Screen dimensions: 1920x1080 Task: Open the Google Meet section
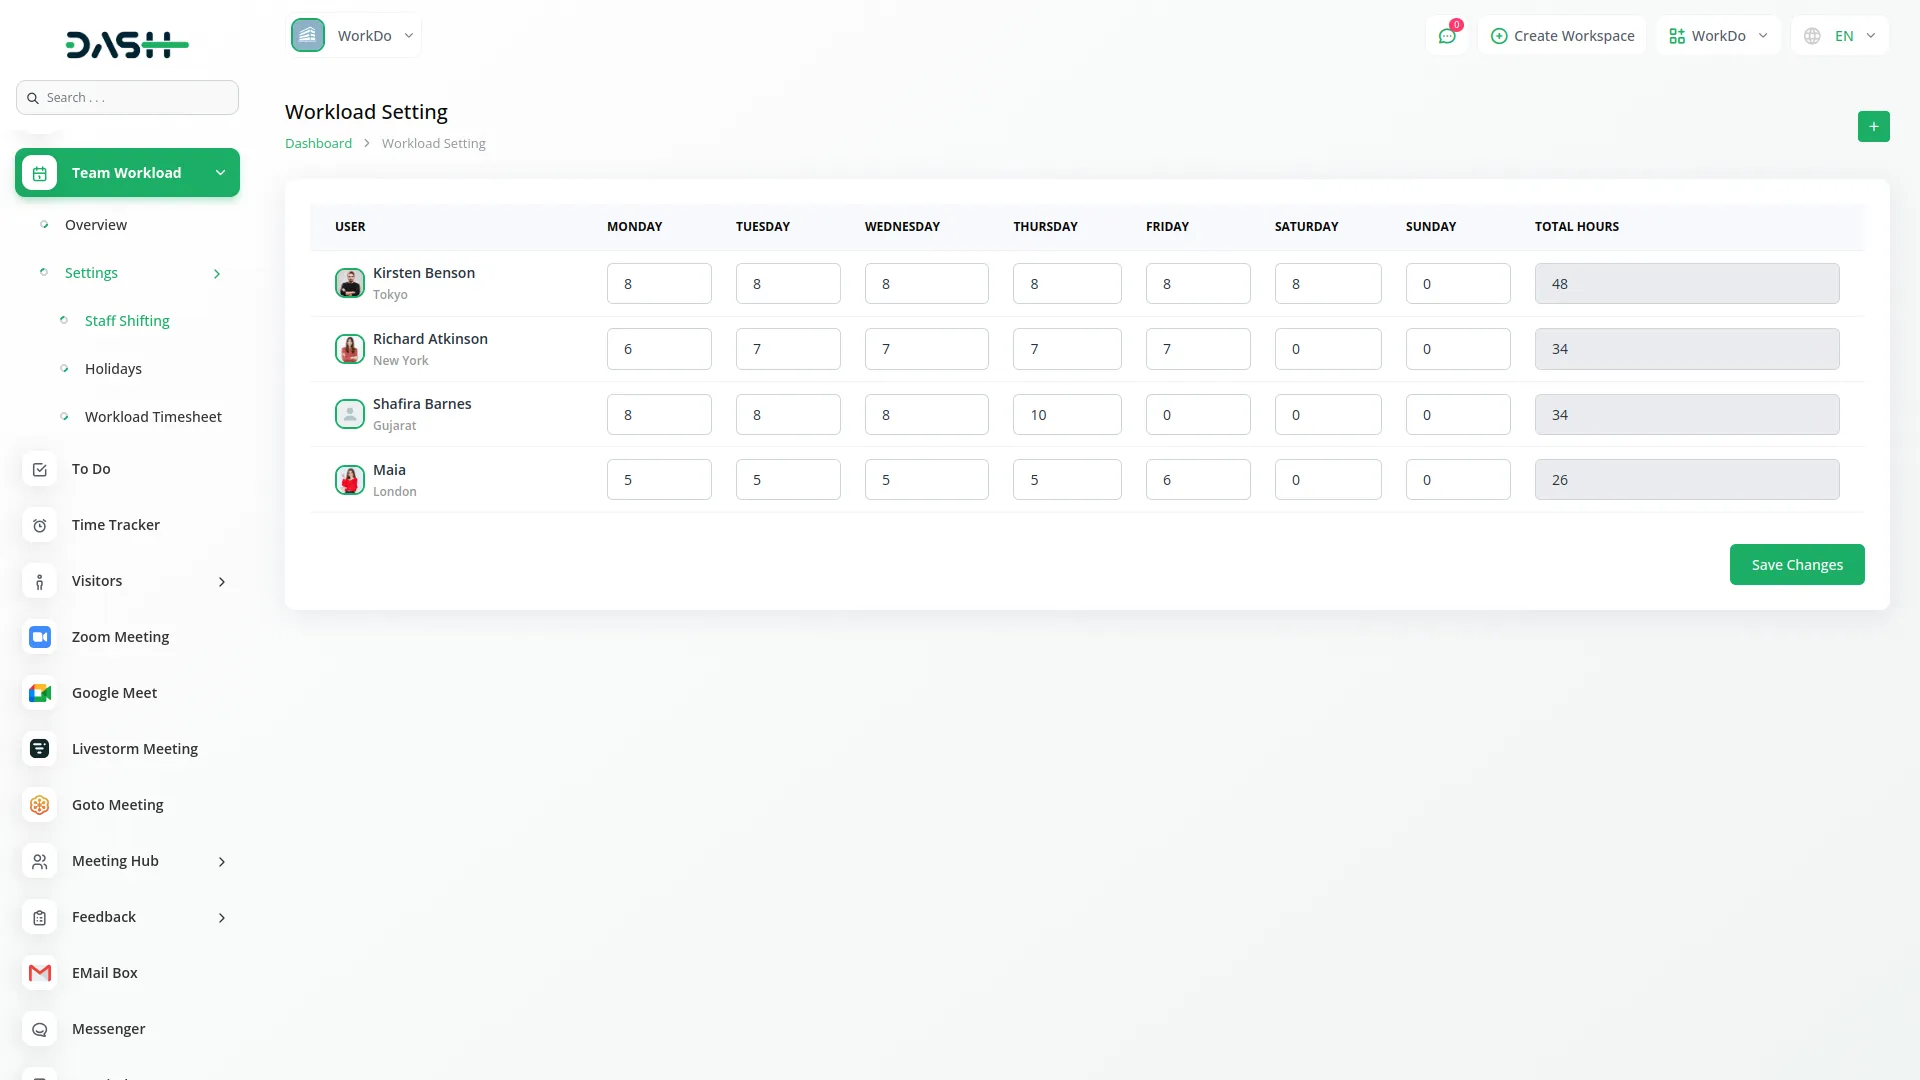[113, 692]
